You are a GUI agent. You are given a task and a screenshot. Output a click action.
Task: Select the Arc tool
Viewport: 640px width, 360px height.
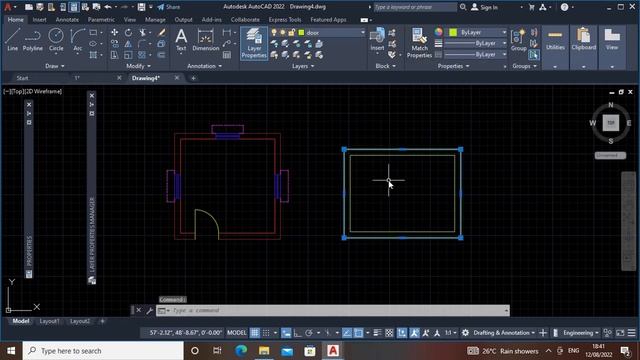(x=77, y=40)
